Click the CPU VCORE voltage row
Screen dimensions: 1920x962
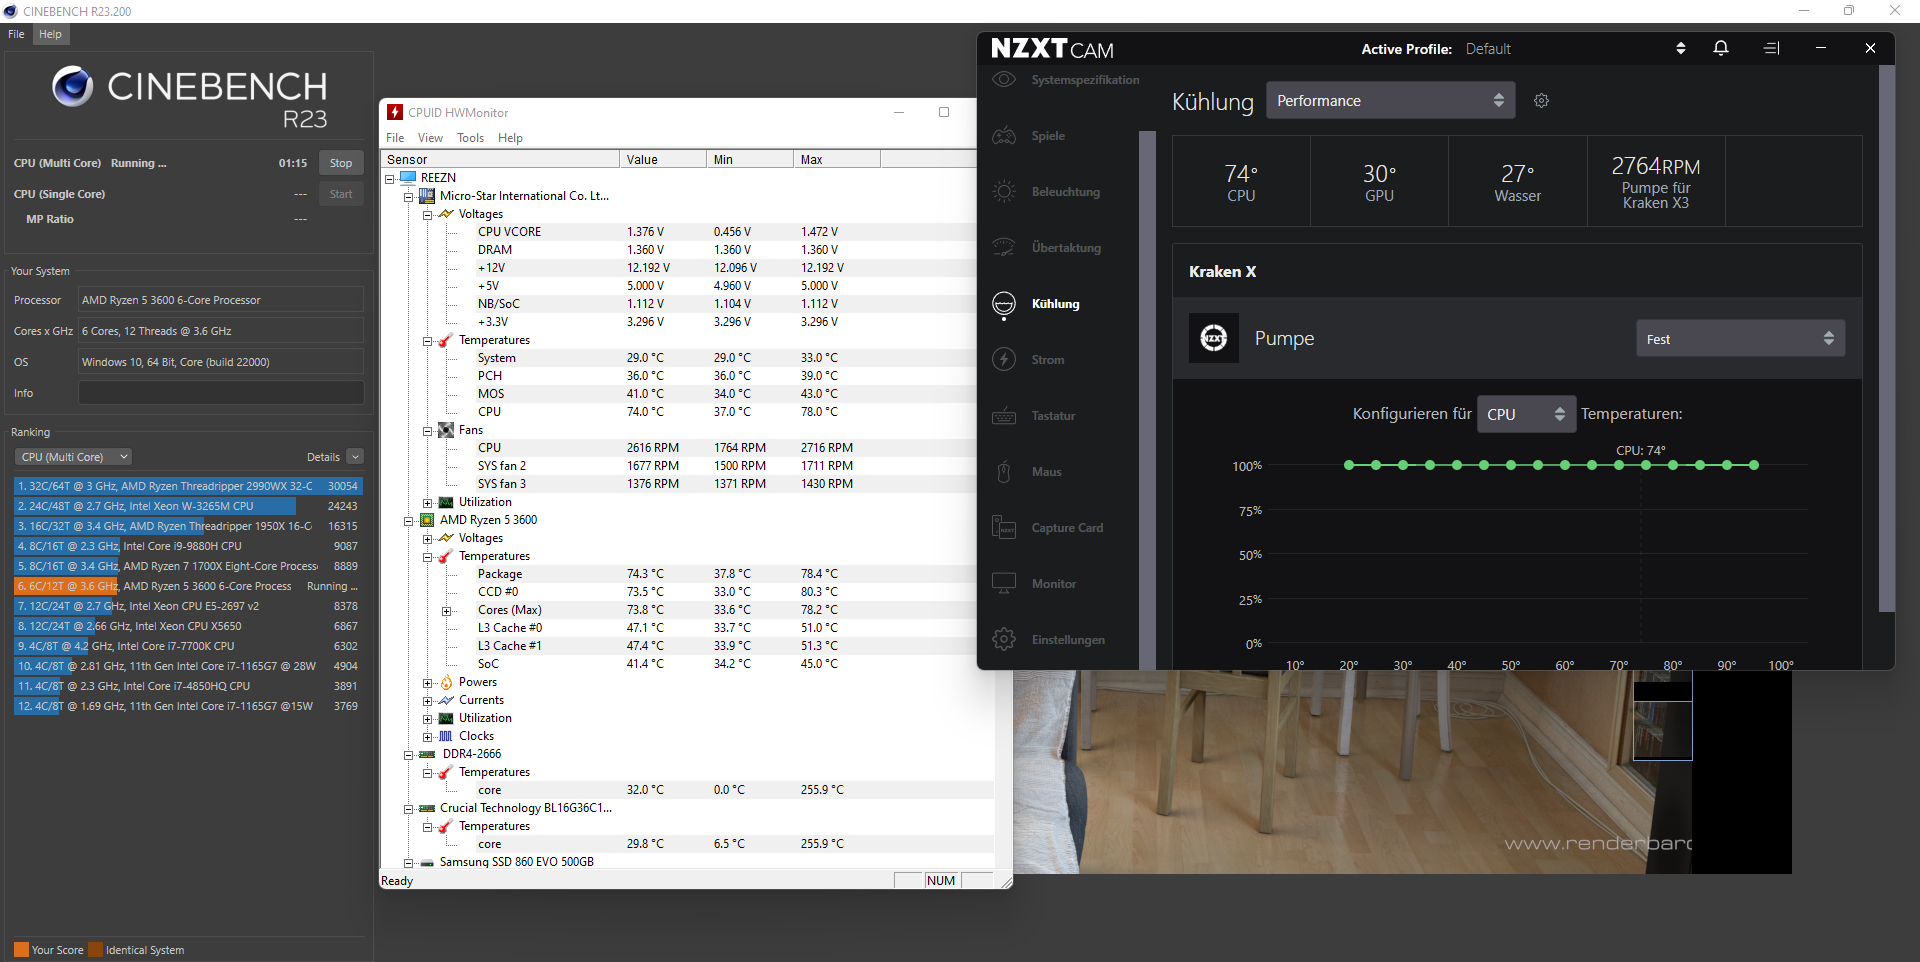(686, 232)
